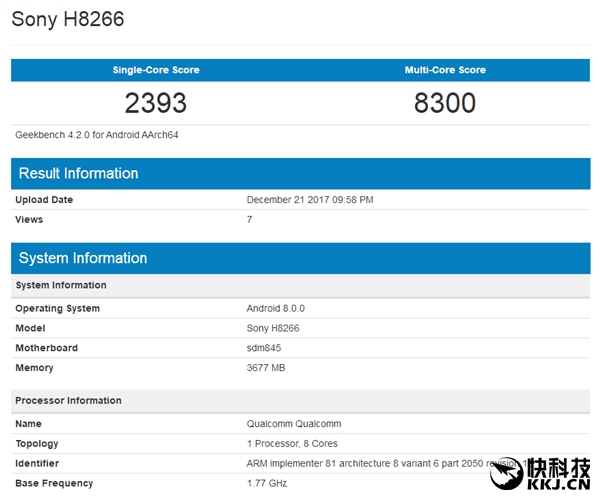Screen dimensions: 600x500
Task: Click the Identifier label
Action: pos(37,464)
